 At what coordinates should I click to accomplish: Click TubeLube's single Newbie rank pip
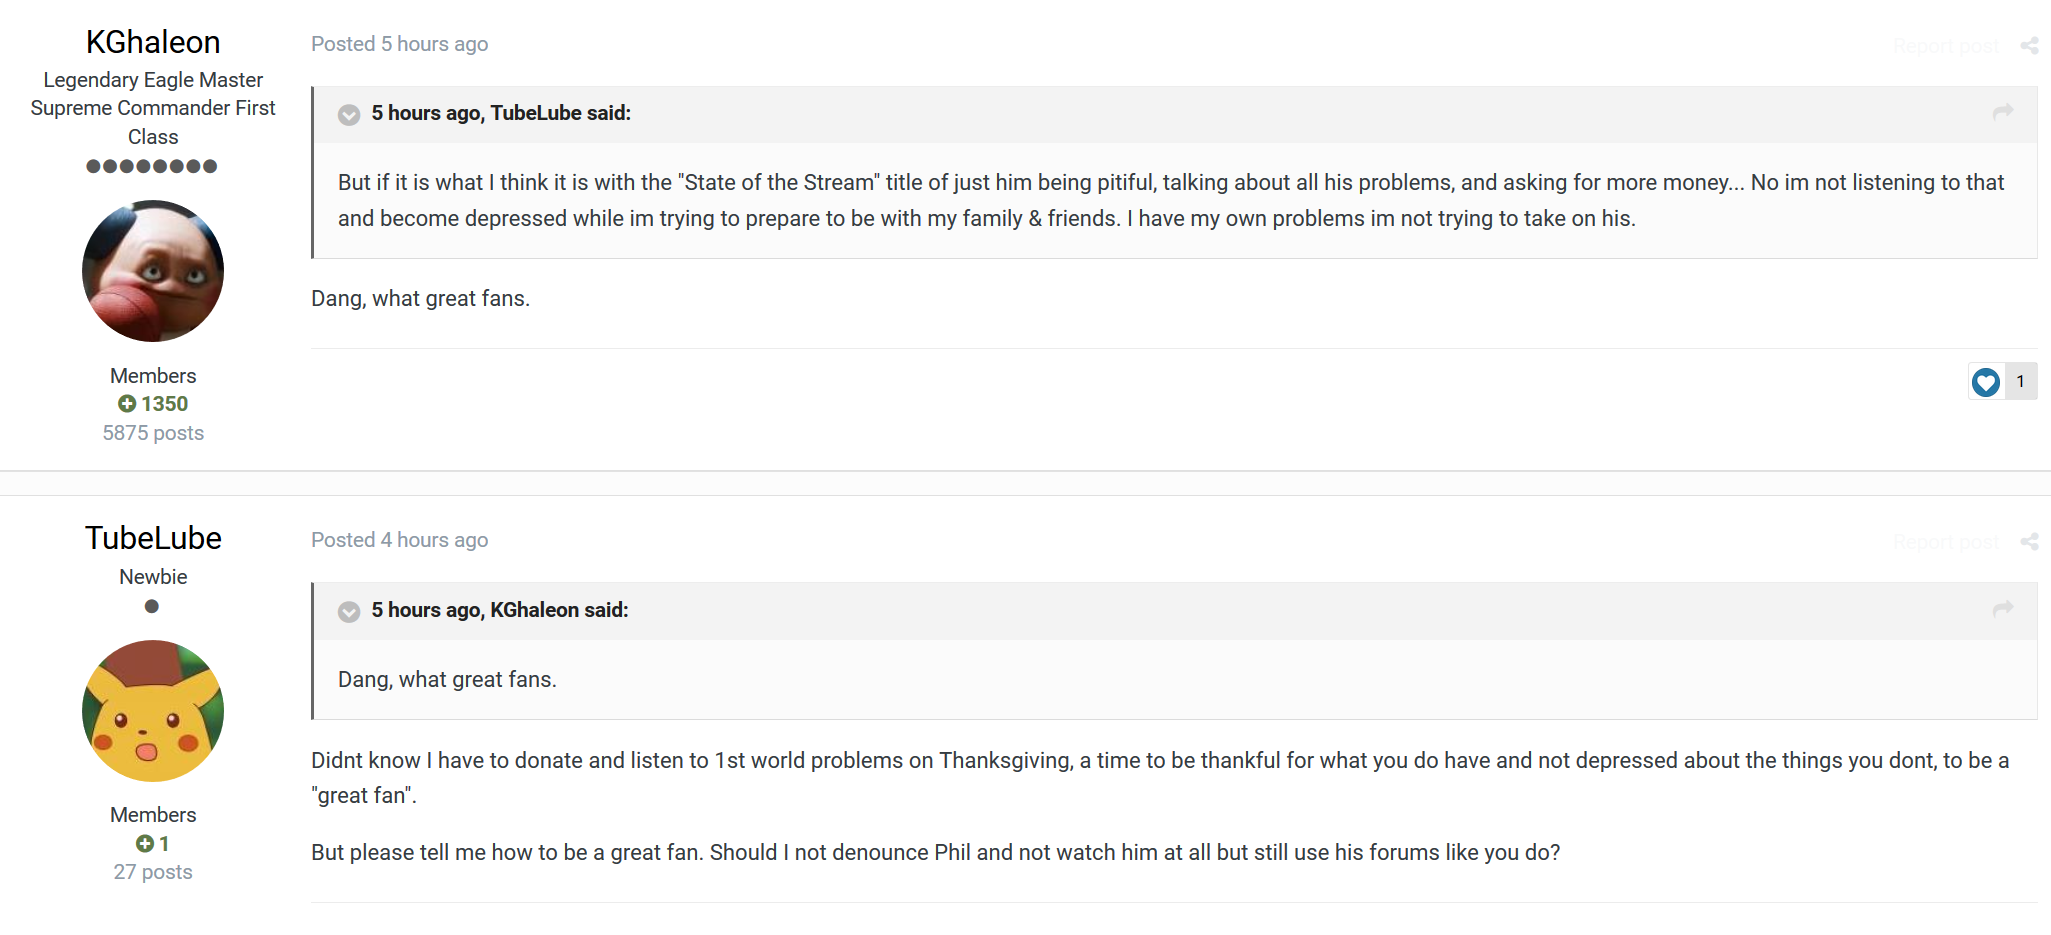(152, 606)
